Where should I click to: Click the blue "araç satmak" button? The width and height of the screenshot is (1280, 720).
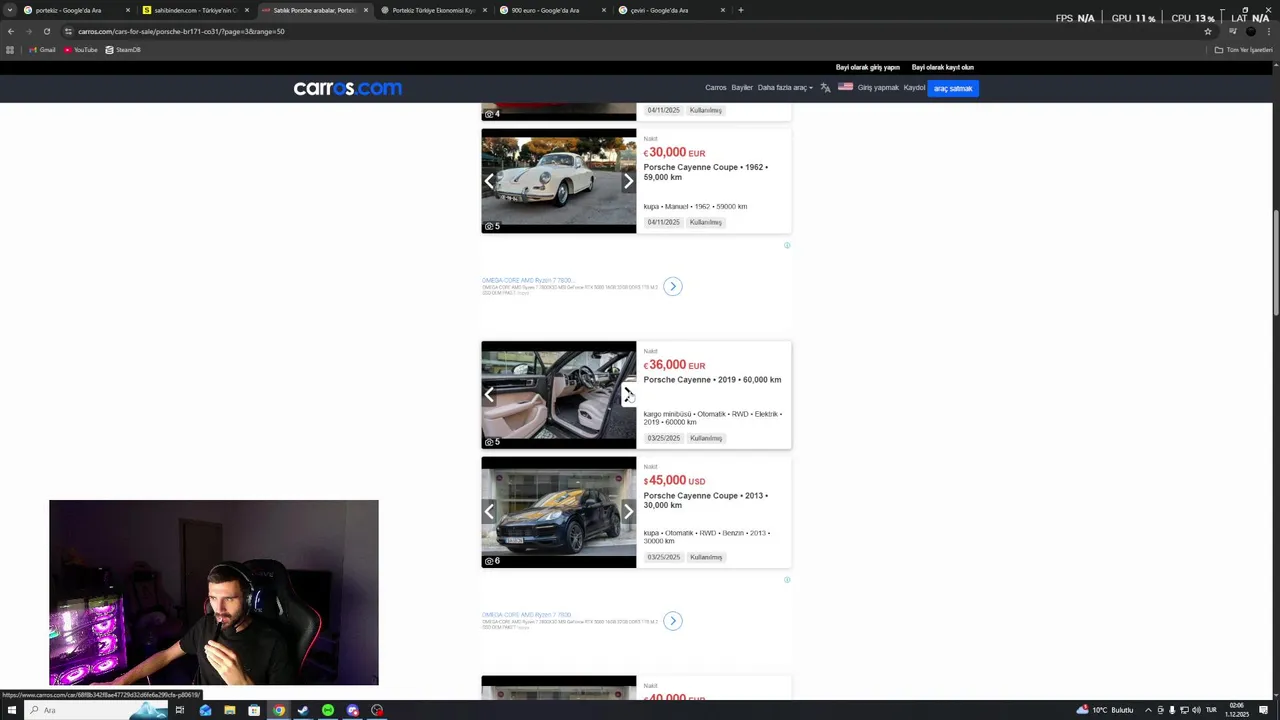[953, 88]
